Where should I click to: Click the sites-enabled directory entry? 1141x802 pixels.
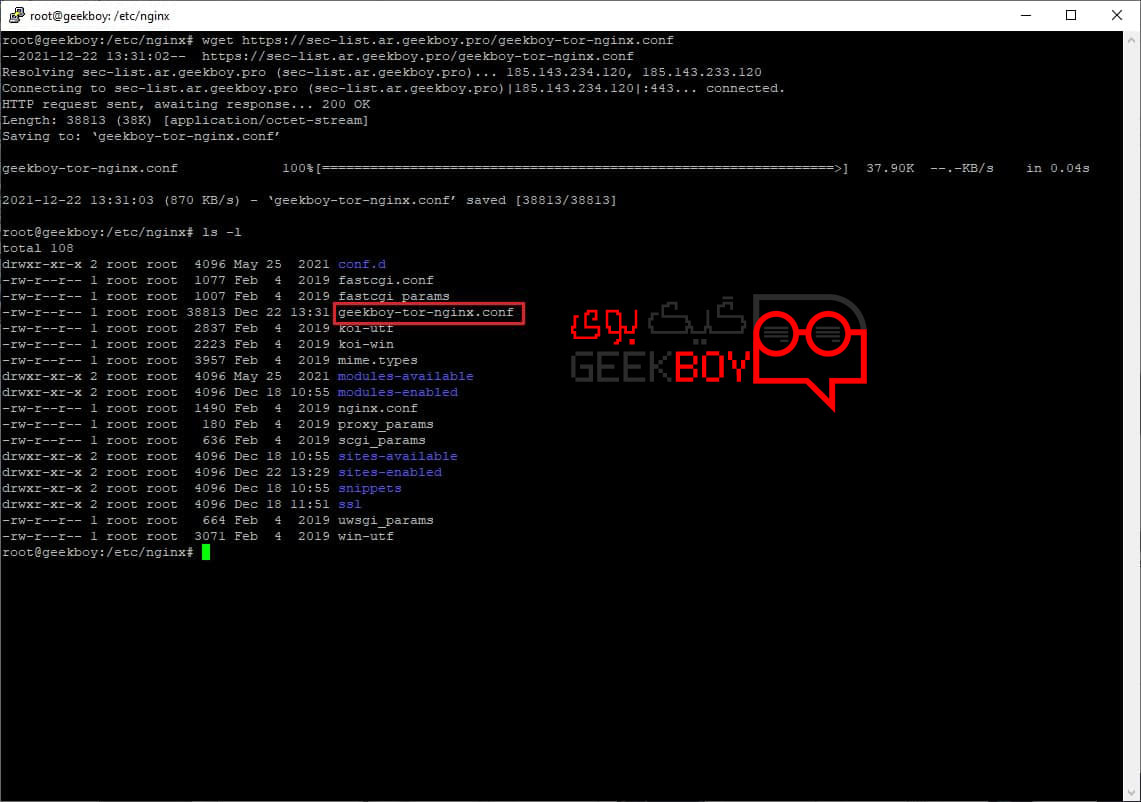(389, 473)
